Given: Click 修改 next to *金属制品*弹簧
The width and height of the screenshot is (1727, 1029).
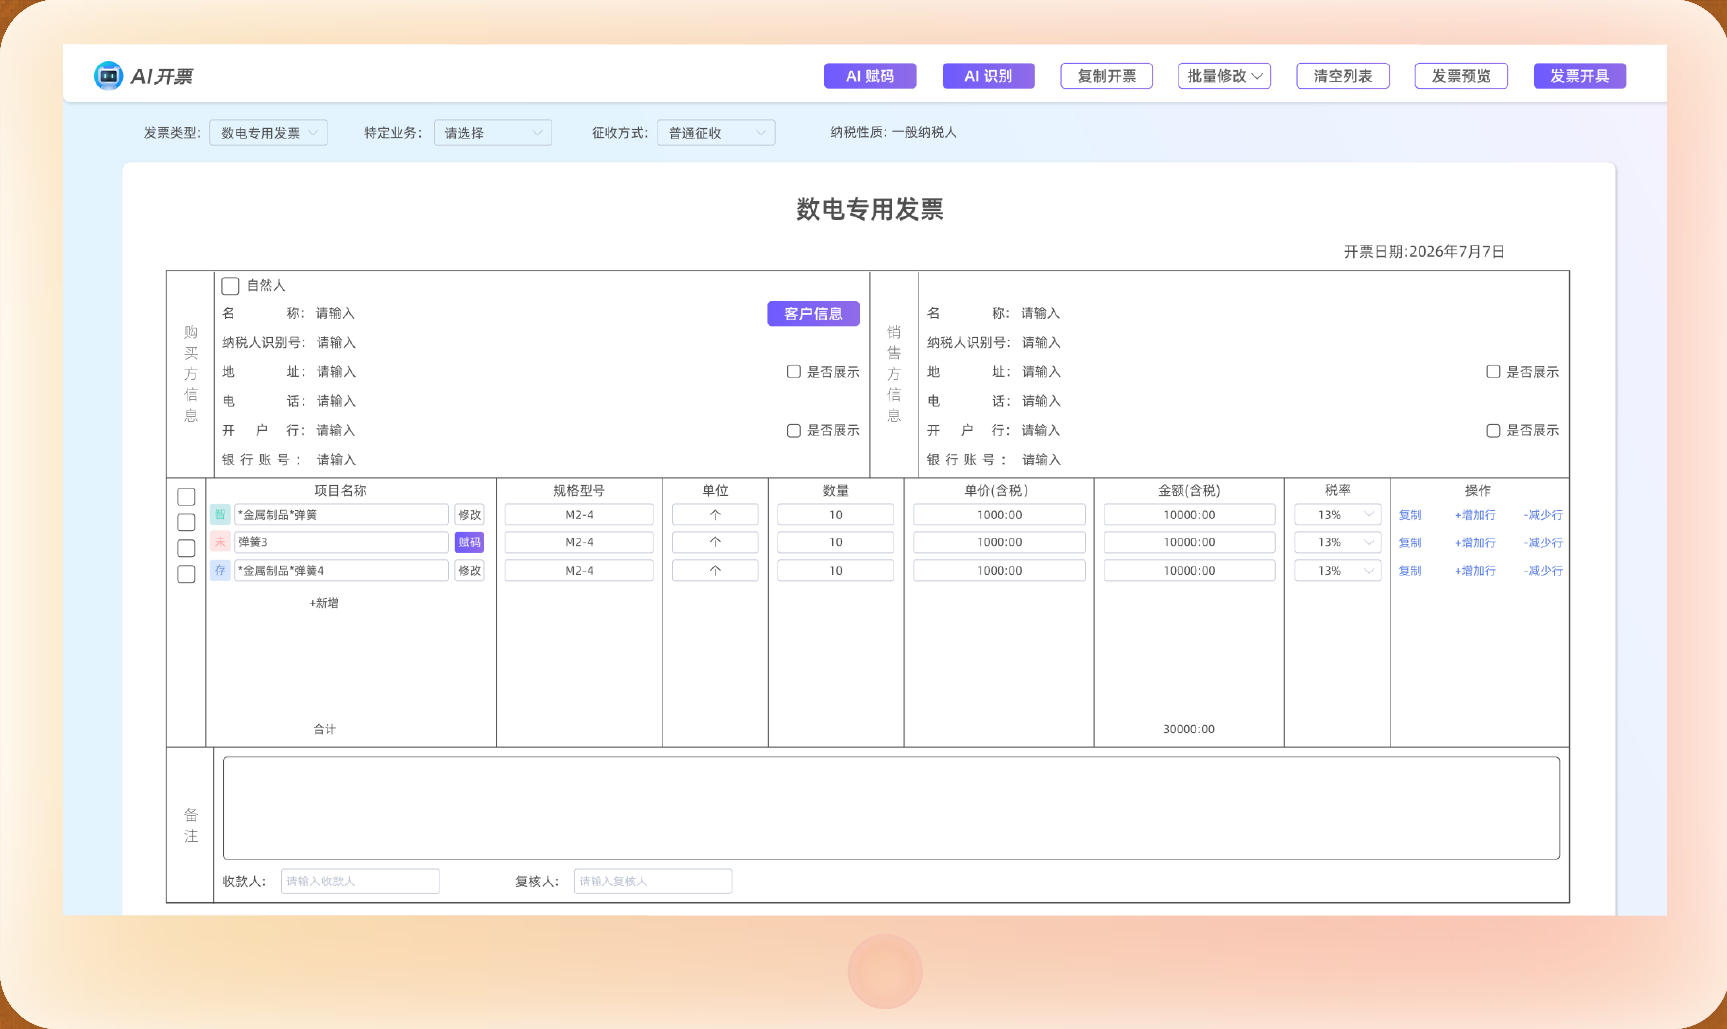Looking at the screenshot, I should [x=469, y=515].
